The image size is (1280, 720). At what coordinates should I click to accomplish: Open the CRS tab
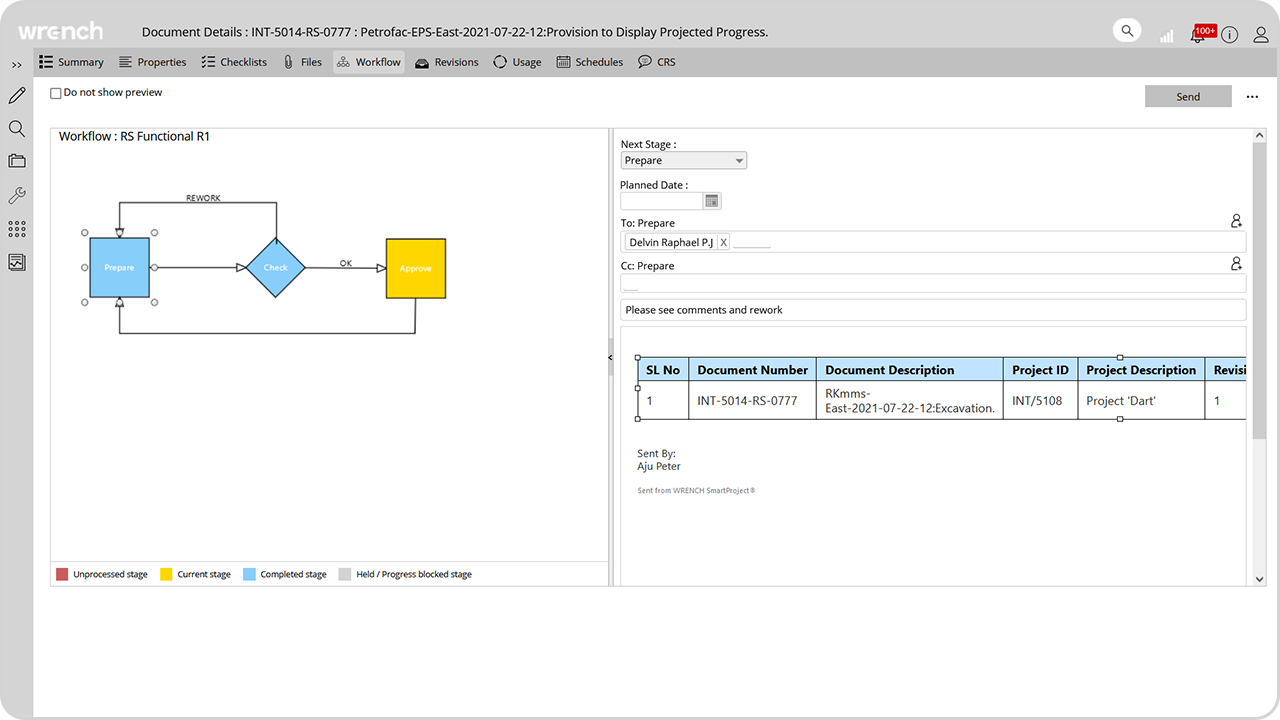click(x=657, y=62)
